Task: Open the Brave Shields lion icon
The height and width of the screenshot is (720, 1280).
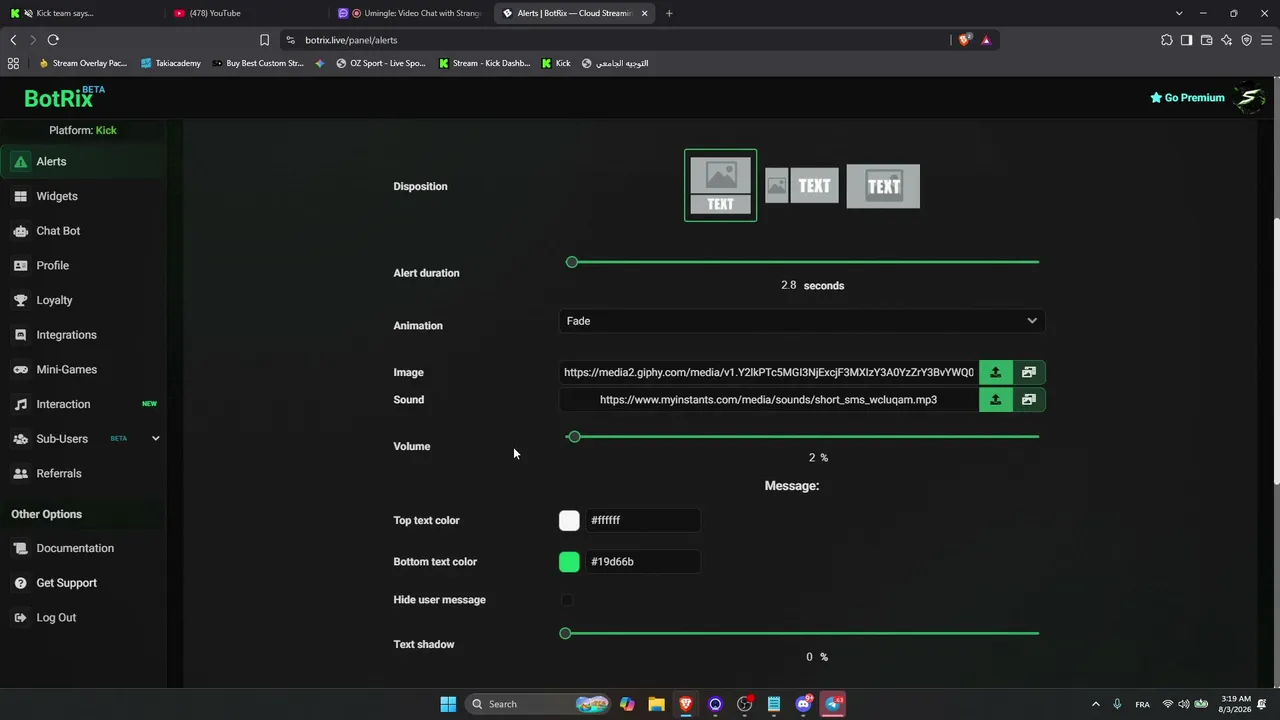Action: click(x=965, y=40)
